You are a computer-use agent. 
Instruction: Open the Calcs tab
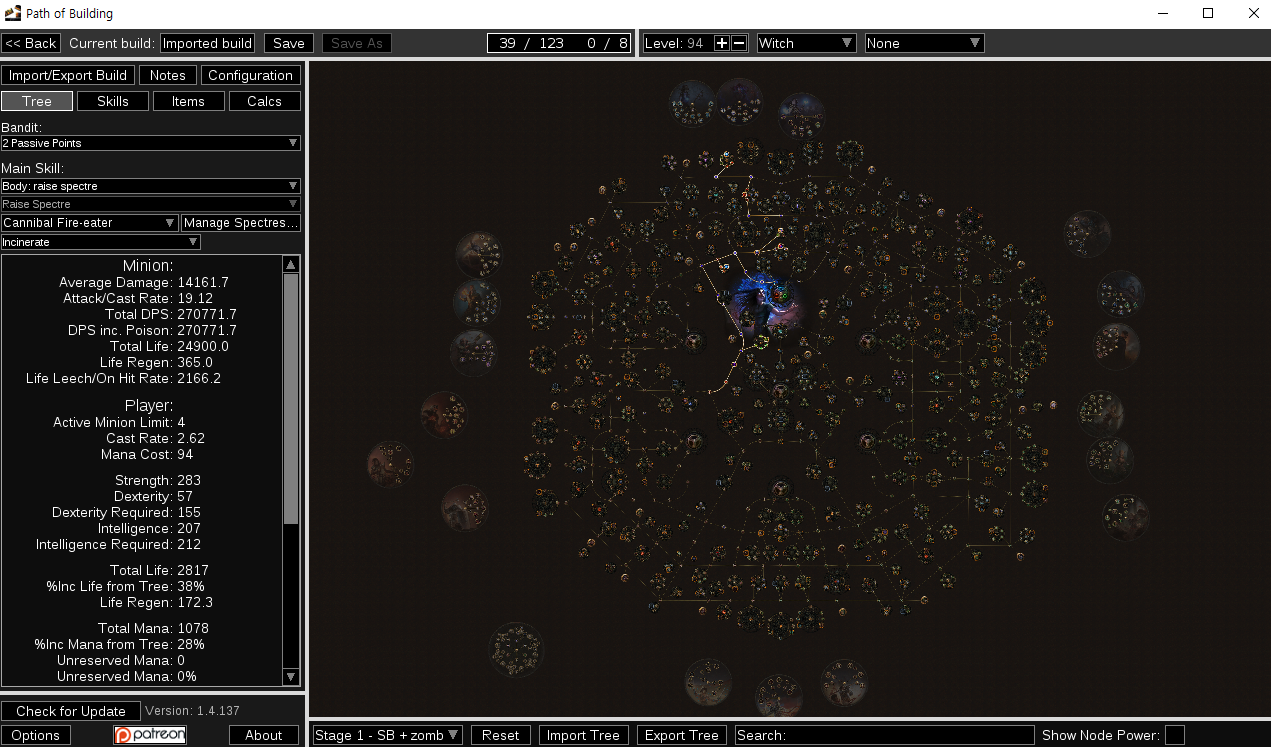coord(264,101)
